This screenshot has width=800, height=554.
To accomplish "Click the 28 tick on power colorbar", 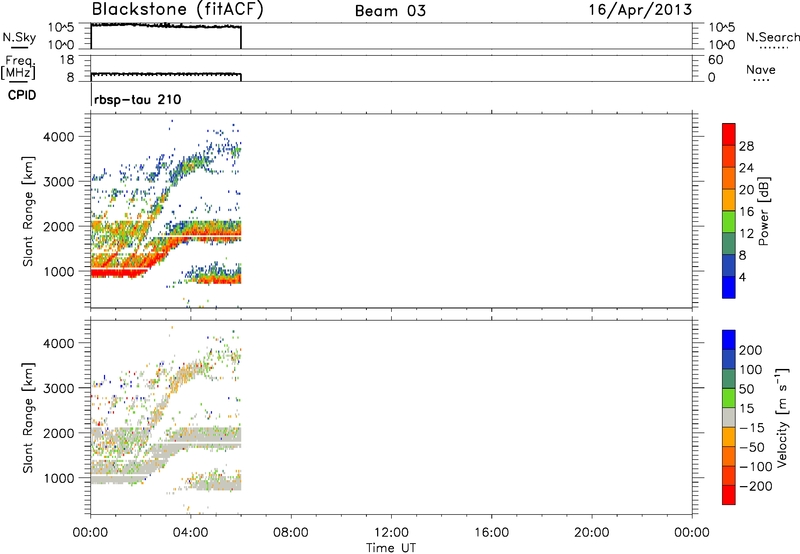I will (746, 146).
